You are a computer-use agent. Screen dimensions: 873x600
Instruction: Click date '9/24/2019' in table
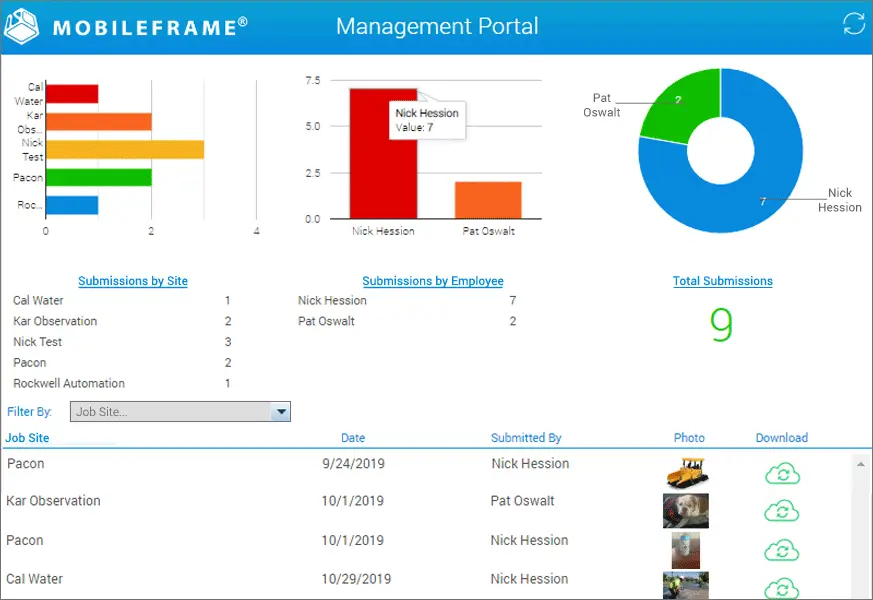(x=354, y=464)
